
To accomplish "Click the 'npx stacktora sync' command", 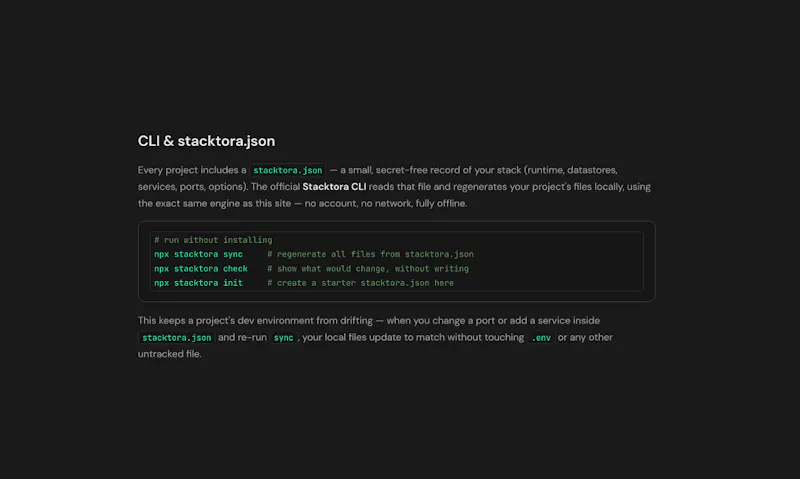I will point(198,254).
